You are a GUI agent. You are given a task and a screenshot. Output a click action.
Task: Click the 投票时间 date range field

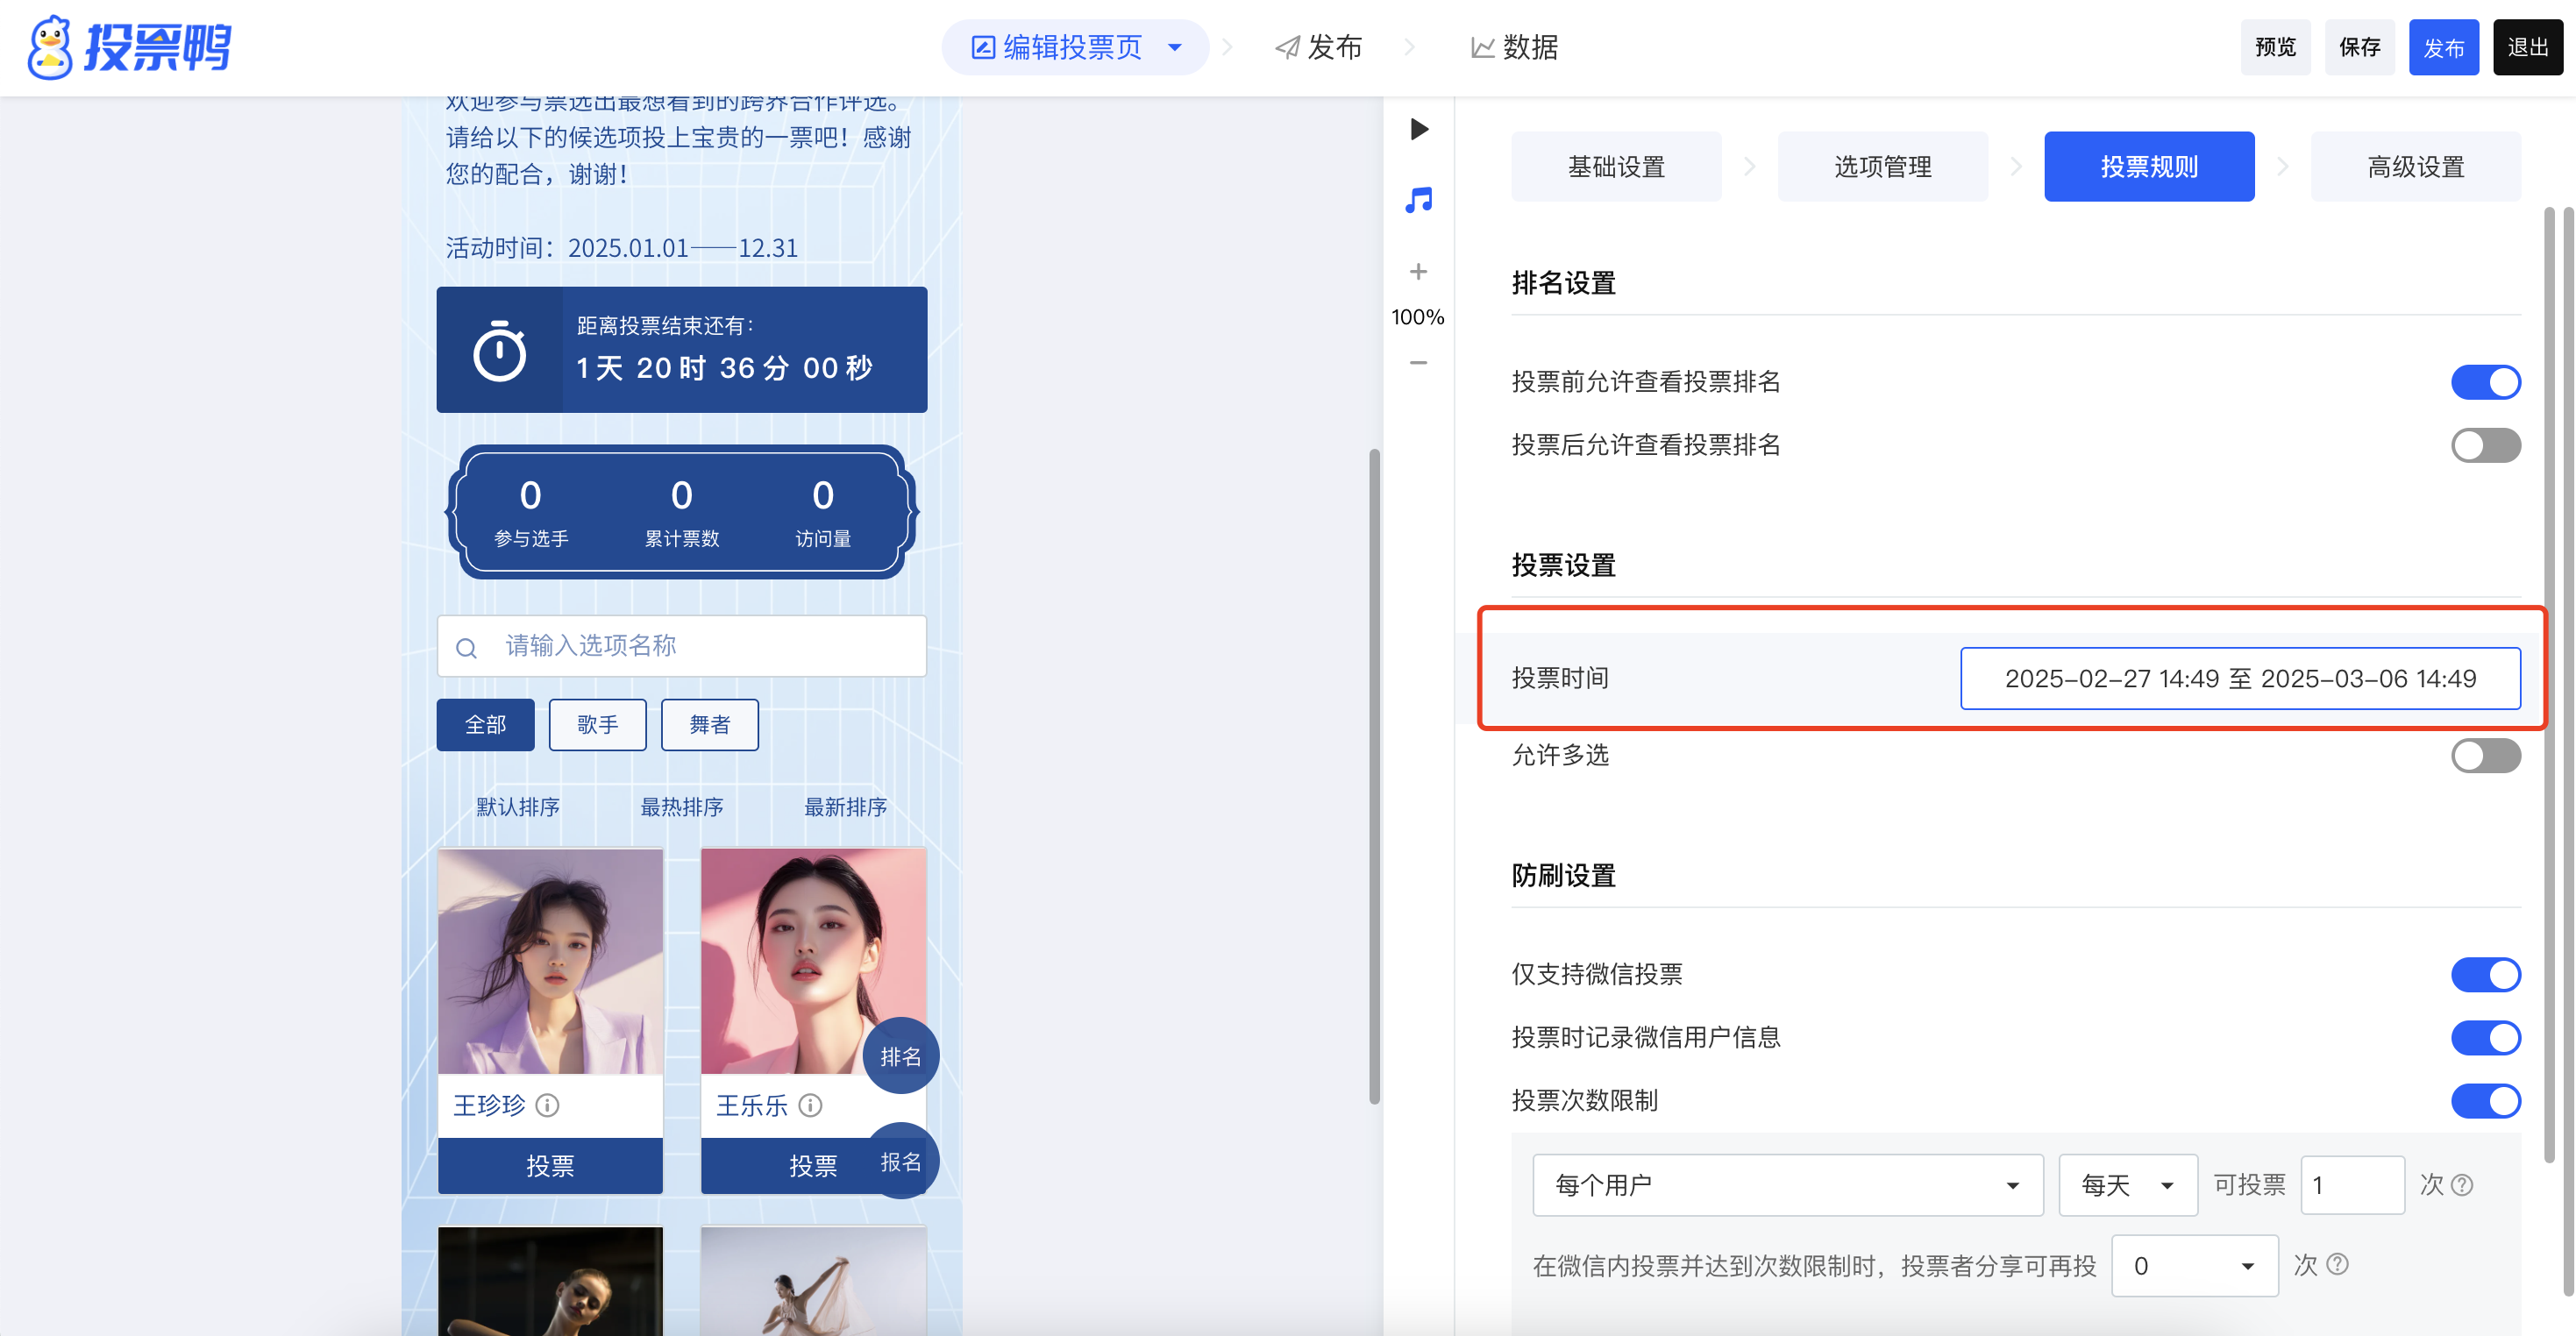(x=2240, y=678)
